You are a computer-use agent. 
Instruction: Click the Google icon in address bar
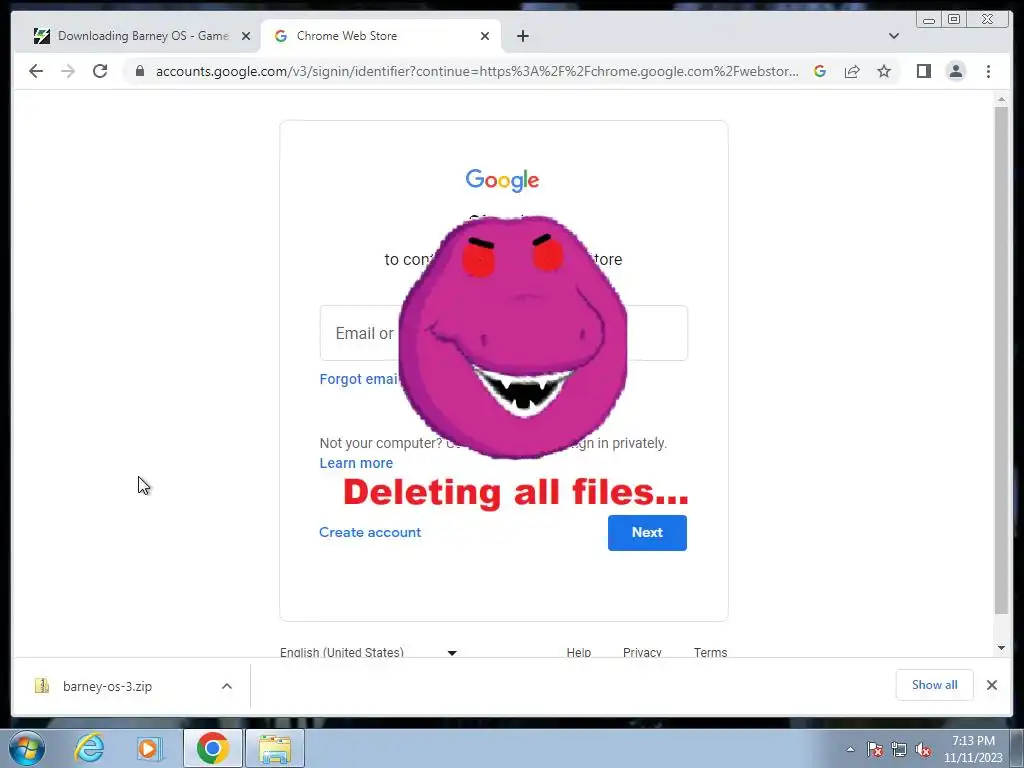pos(820,71)
